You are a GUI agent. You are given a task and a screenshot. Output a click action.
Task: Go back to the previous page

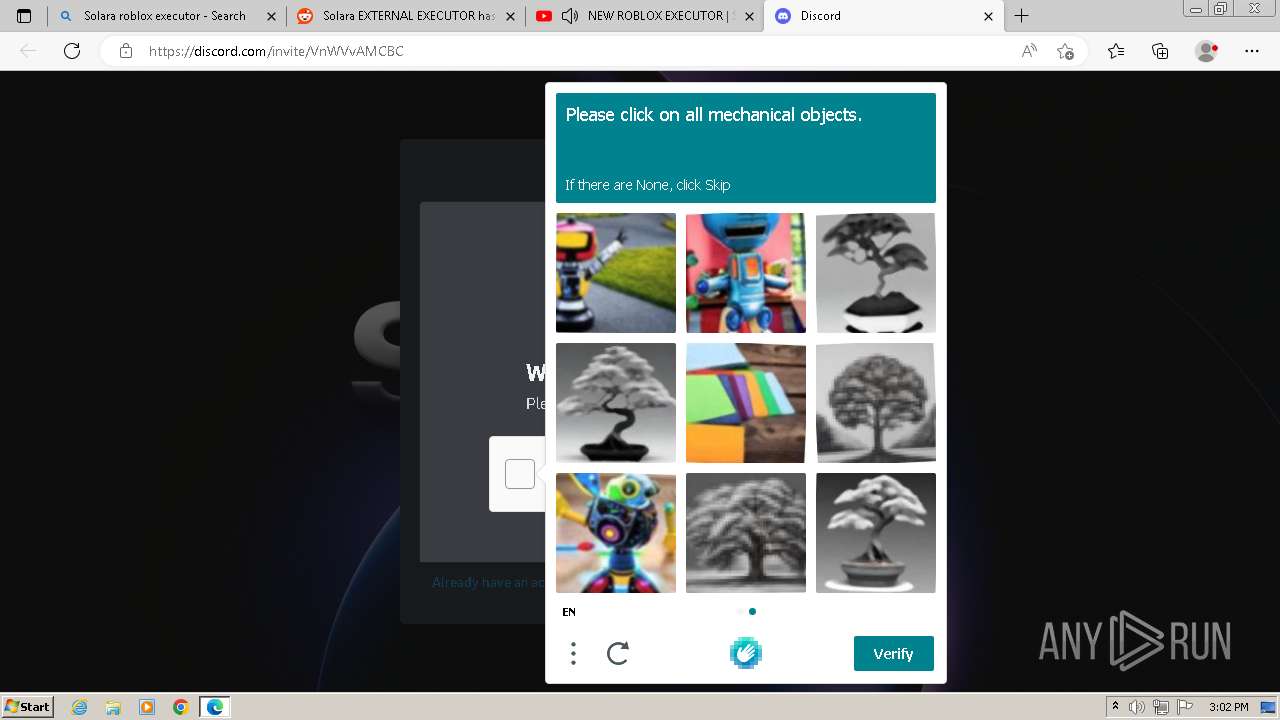tap(28, 51)
